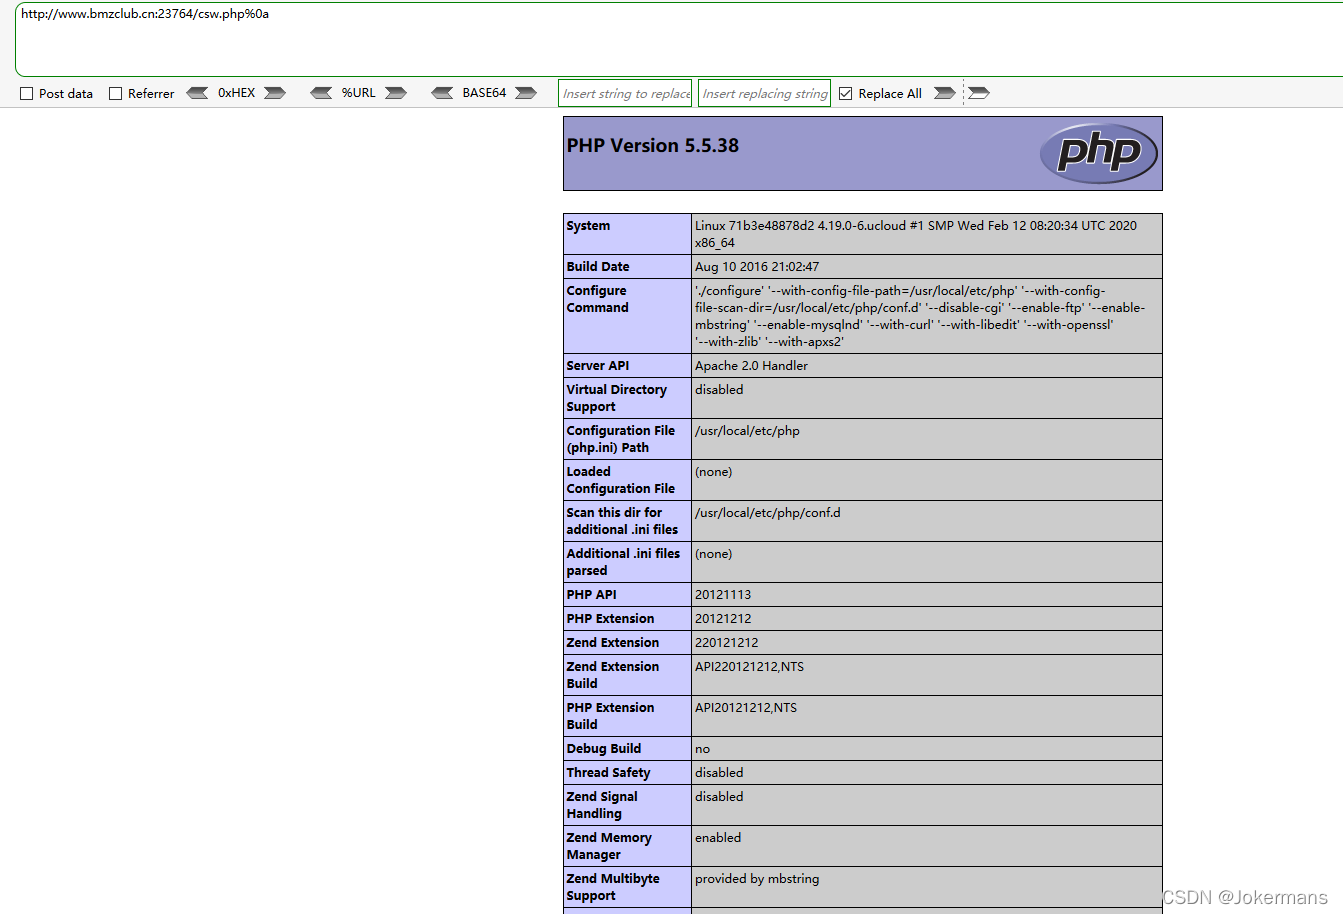Uncheck the Replace All checkbox
The width and height of the screenshot is (1343, 914).
[x=846, y=94]
